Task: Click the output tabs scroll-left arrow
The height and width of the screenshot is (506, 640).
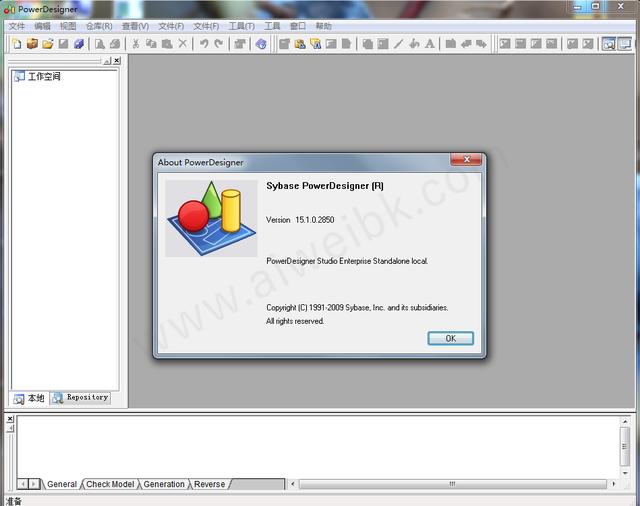Action: pos(23,484)
